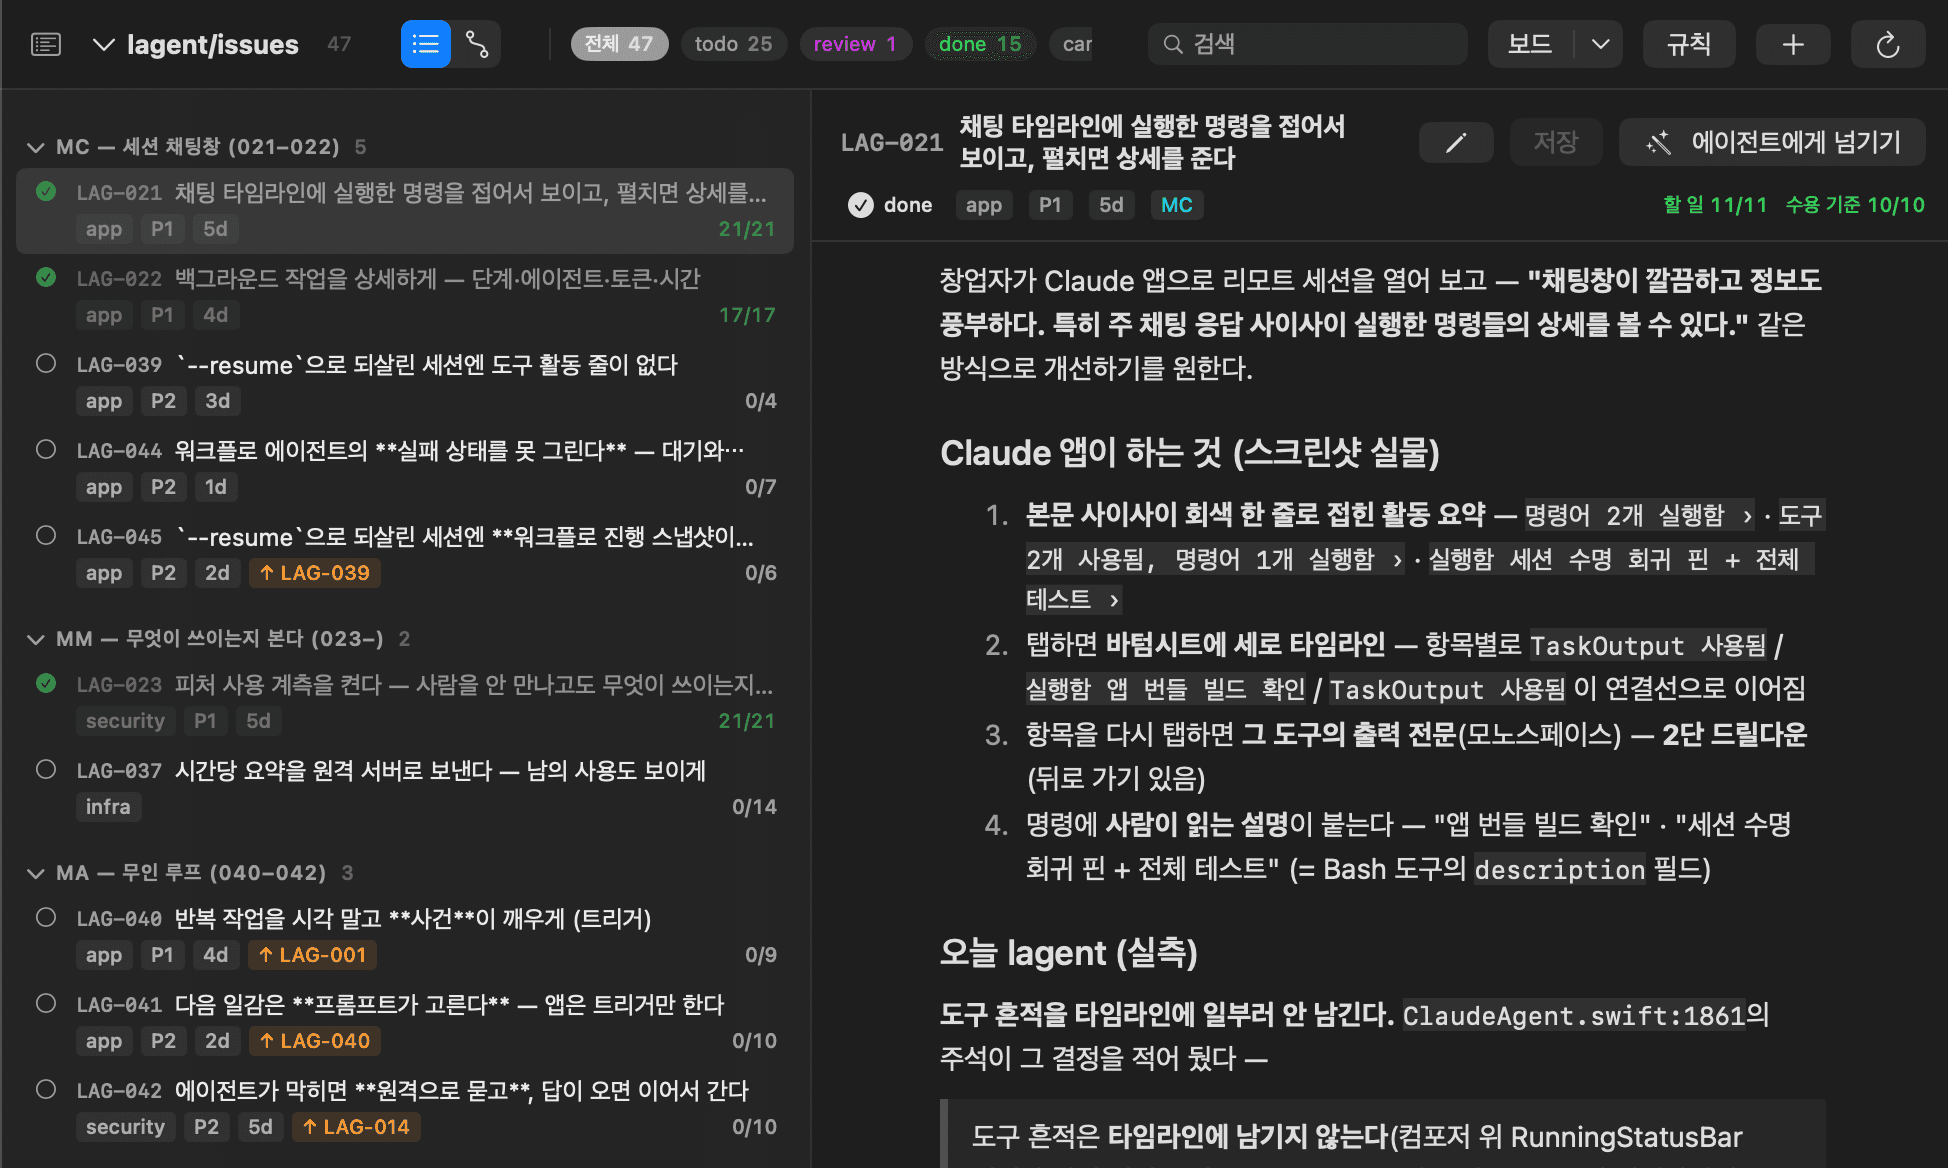The height and width of the screenshot is (1168, 1948).
Task: Click the description code term in item 4
Action: click(x=1559, y=870)
